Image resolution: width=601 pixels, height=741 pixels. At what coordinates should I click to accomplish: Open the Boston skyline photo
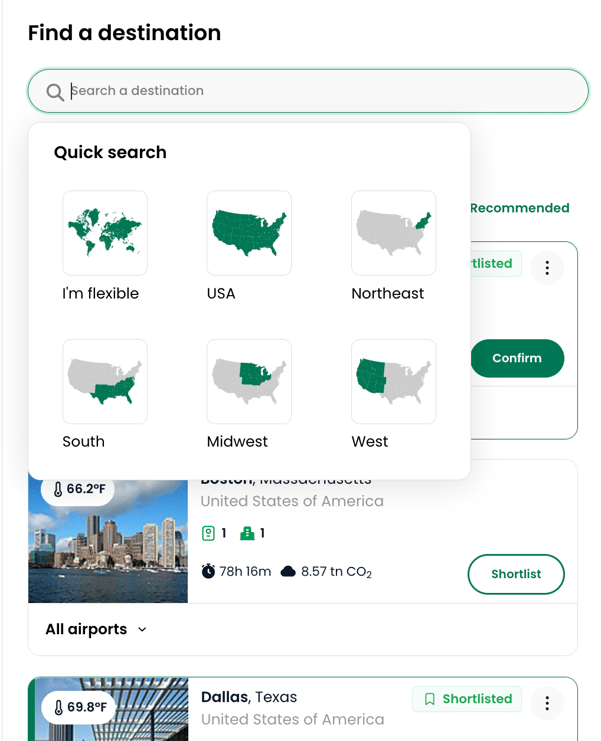tap(108, 541)
